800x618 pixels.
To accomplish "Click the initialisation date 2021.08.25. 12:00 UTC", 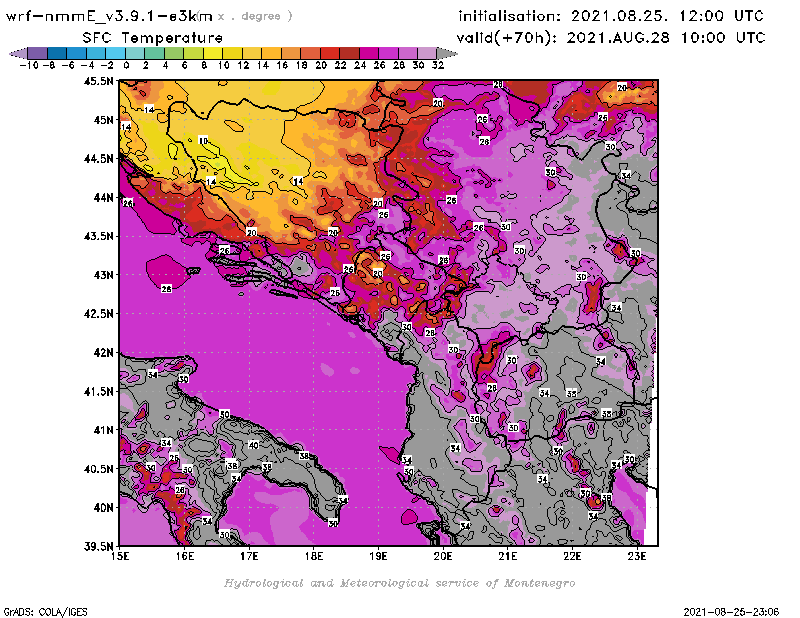I will pyautogui.click(x=667, y=16).
